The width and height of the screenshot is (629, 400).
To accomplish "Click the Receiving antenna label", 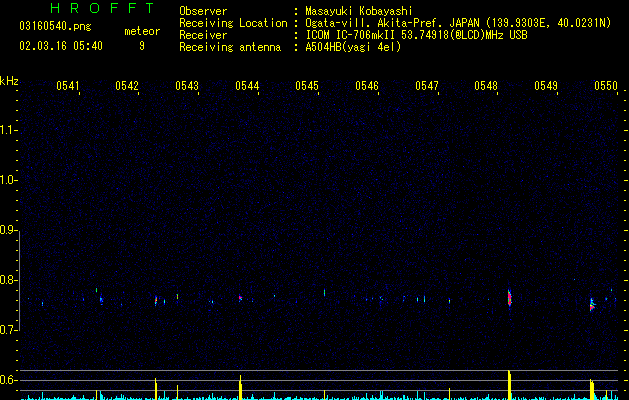I will tap(230, 47).
